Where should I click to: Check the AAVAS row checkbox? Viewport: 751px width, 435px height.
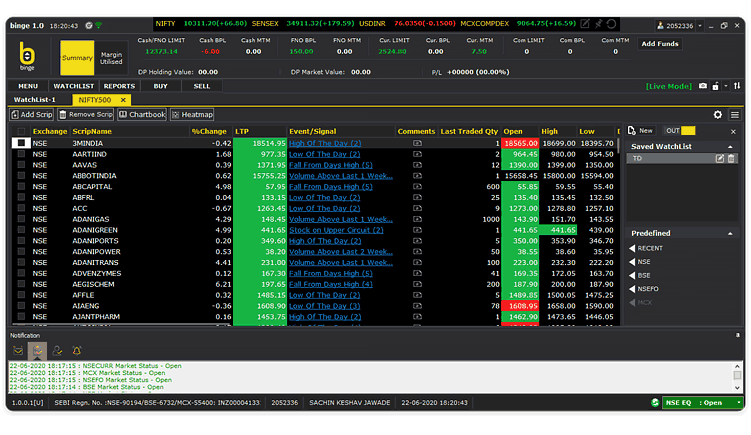tap(21, 164)
